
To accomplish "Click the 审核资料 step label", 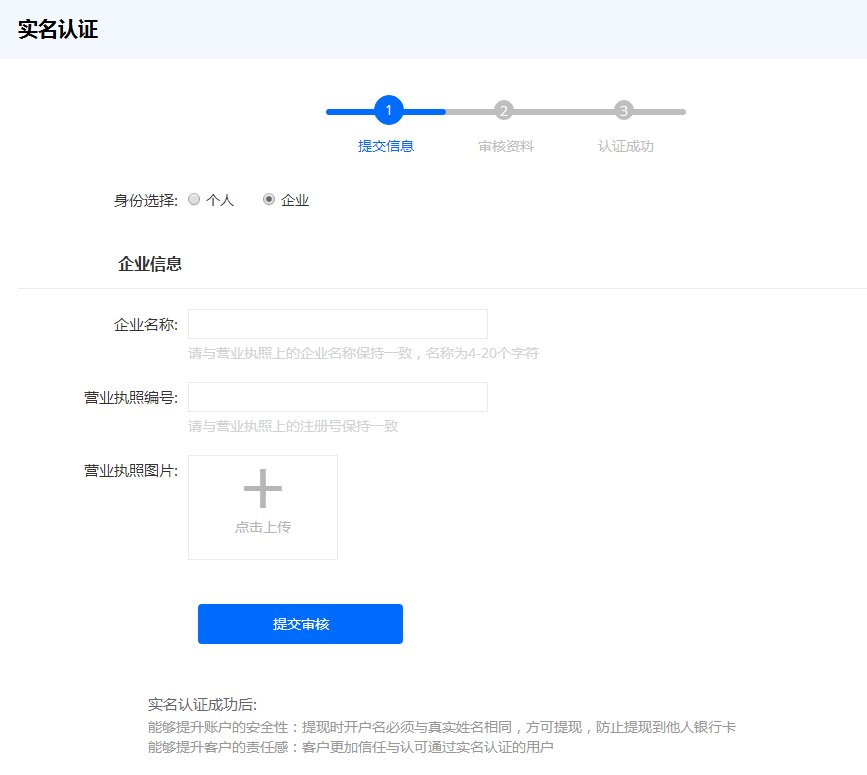I will pos(506,145).
